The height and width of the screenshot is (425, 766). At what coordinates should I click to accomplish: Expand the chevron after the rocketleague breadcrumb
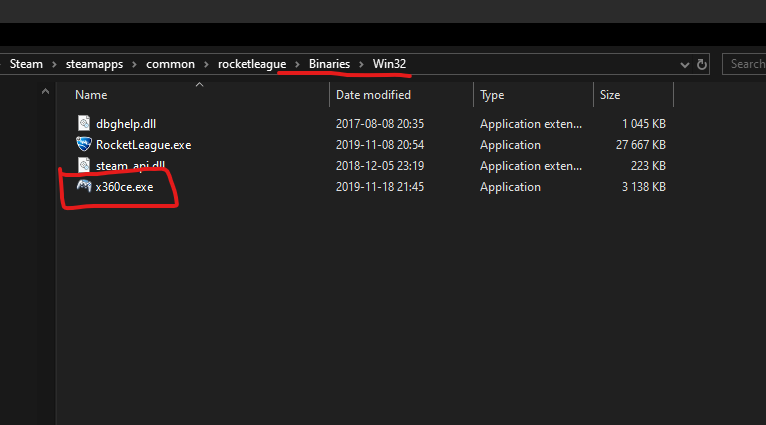[297, 64]
